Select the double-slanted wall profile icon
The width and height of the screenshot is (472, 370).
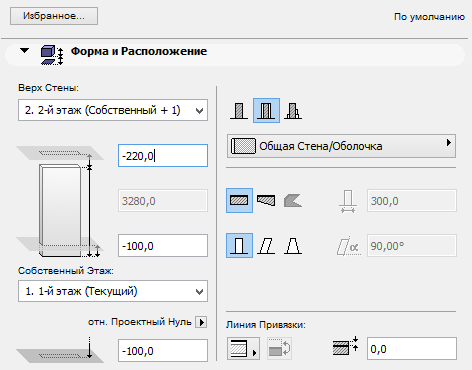coord(293,246)
